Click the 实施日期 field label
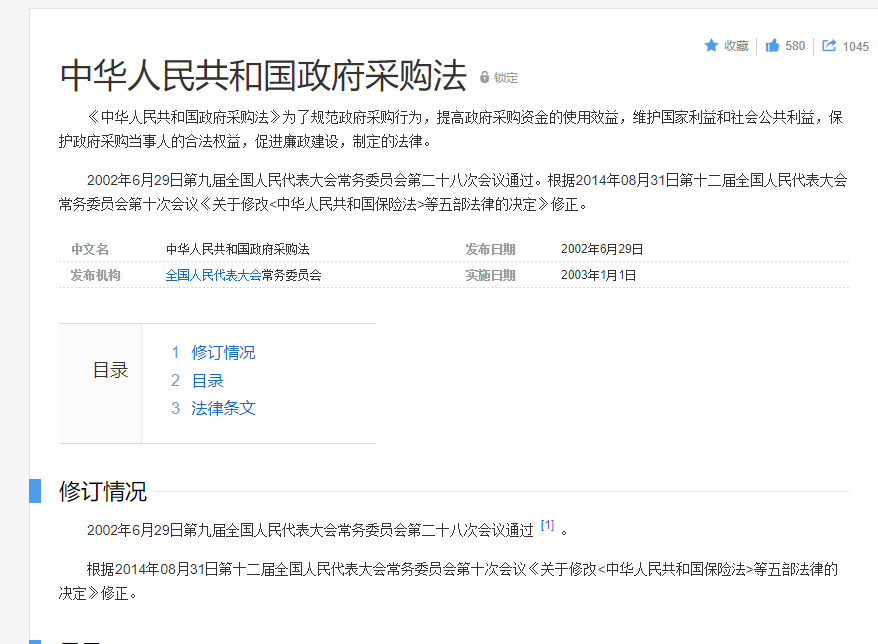 (491, 275)
